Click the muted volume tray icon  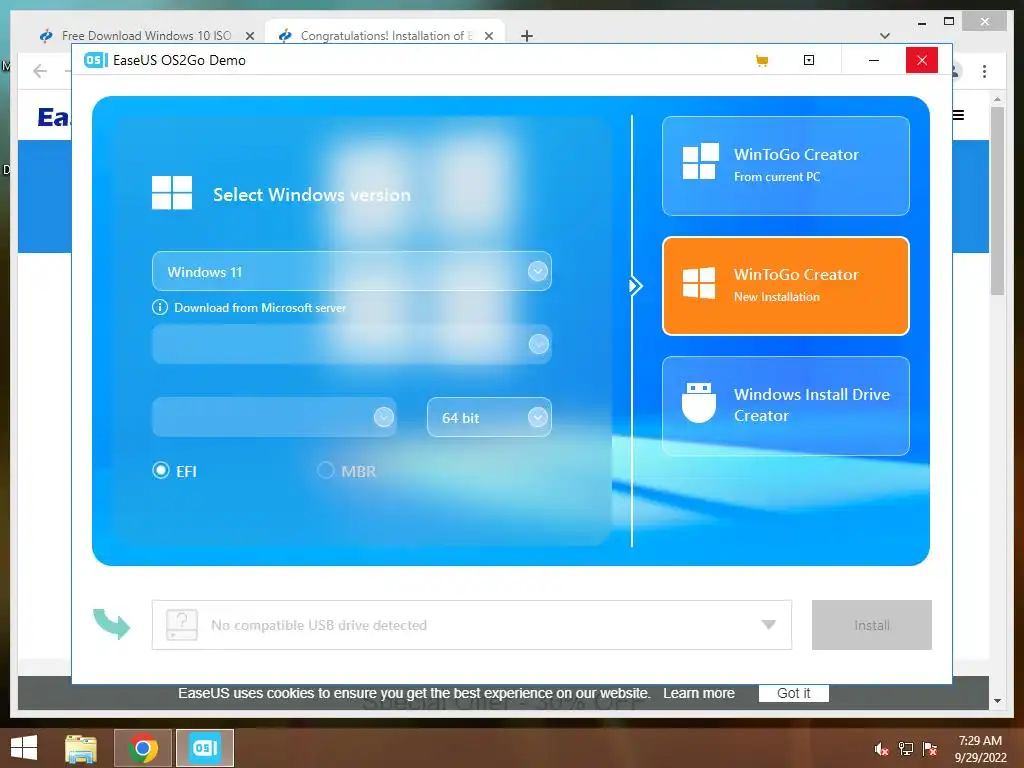(x=882, y=749)
